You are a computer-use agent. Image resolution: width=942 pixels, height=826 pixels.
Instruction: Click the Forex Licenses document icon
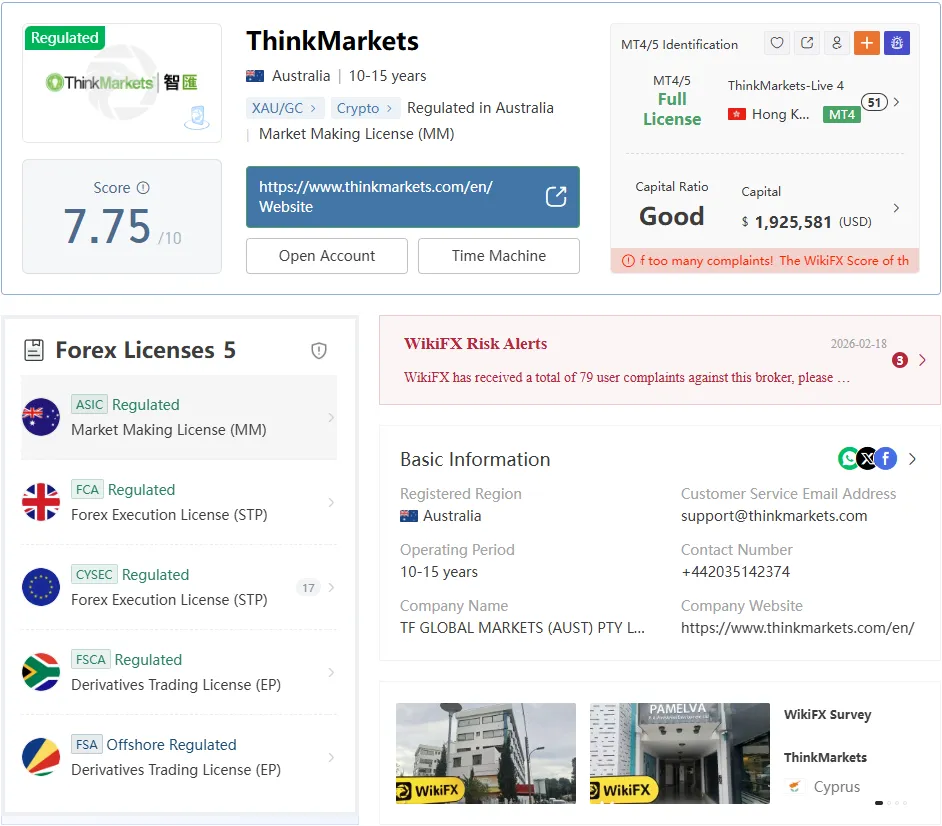(x=34, y=350)
